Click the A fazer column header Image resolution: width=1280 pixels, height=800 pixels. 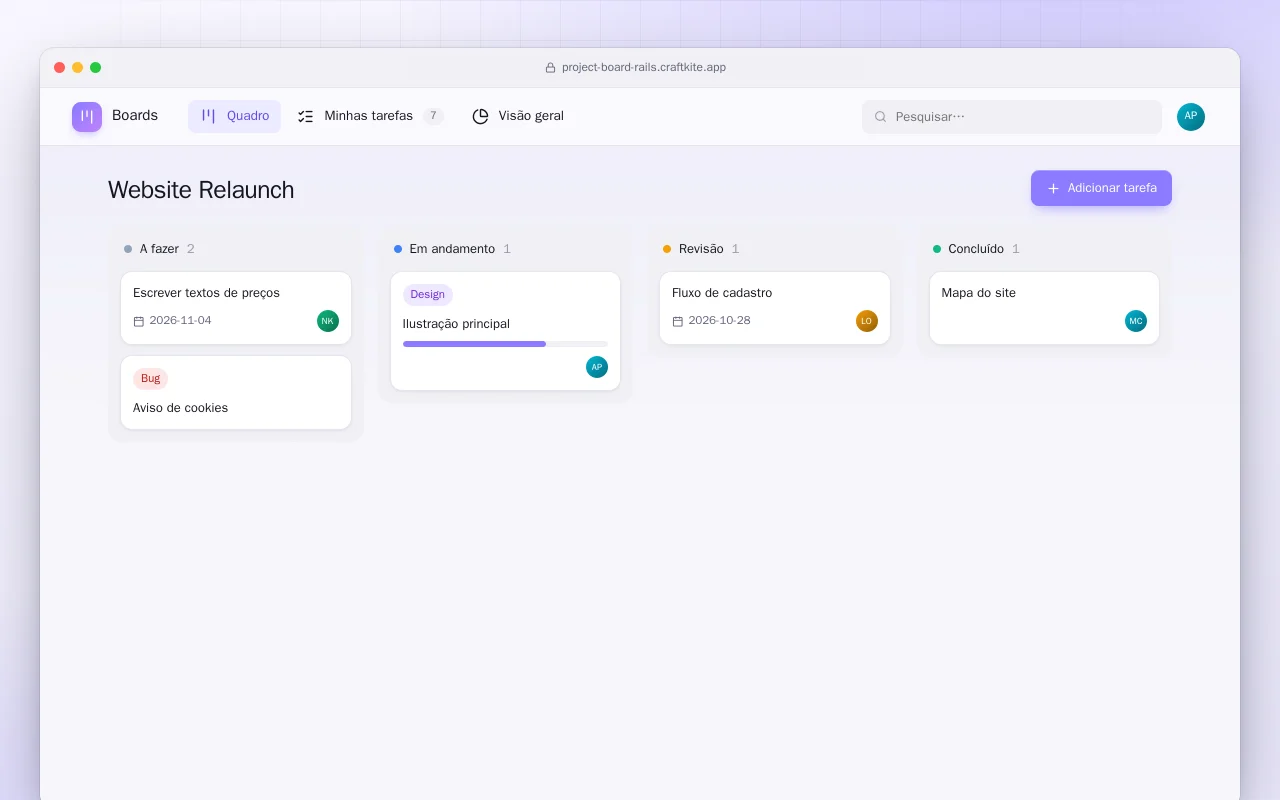159,249
